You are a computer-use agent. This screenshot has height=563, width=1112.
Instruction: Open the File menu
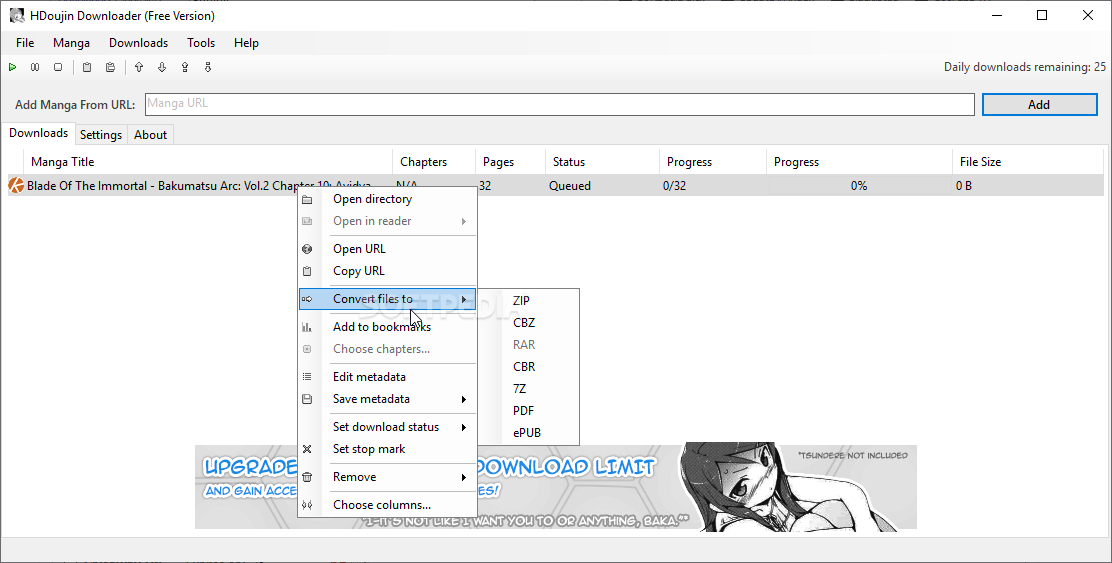pos(25,43)
